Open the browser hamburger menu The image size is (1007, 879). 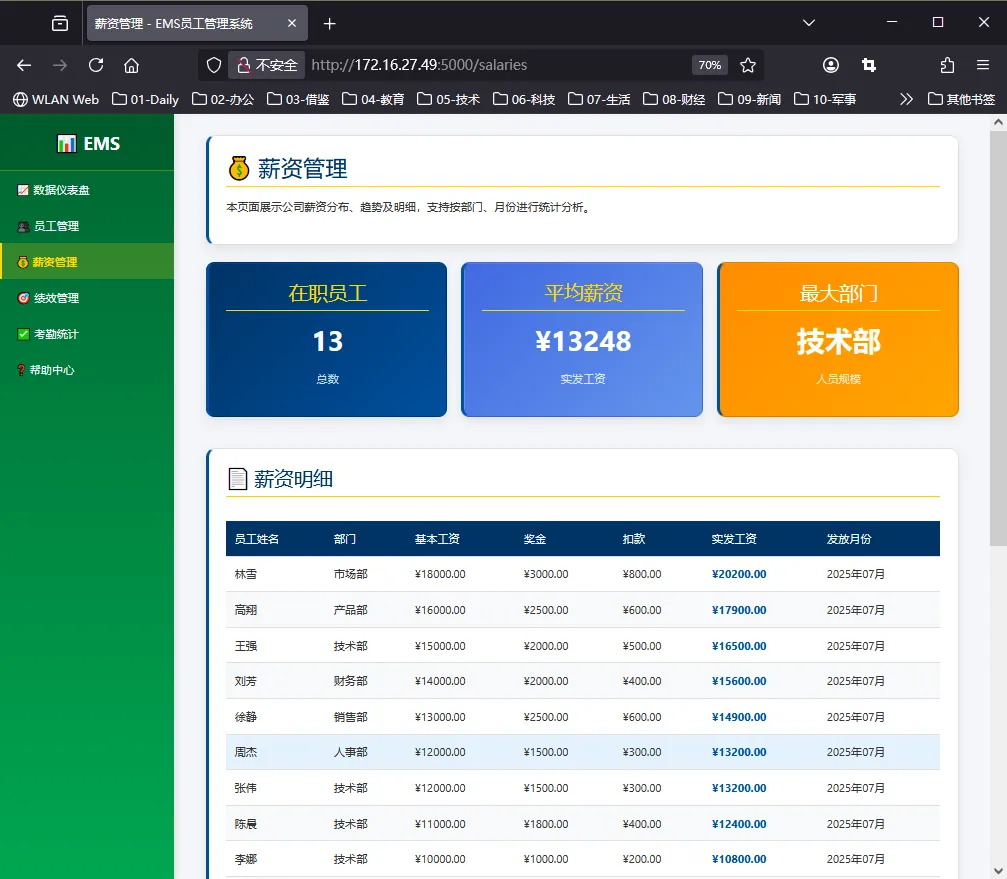click(983, 65)
